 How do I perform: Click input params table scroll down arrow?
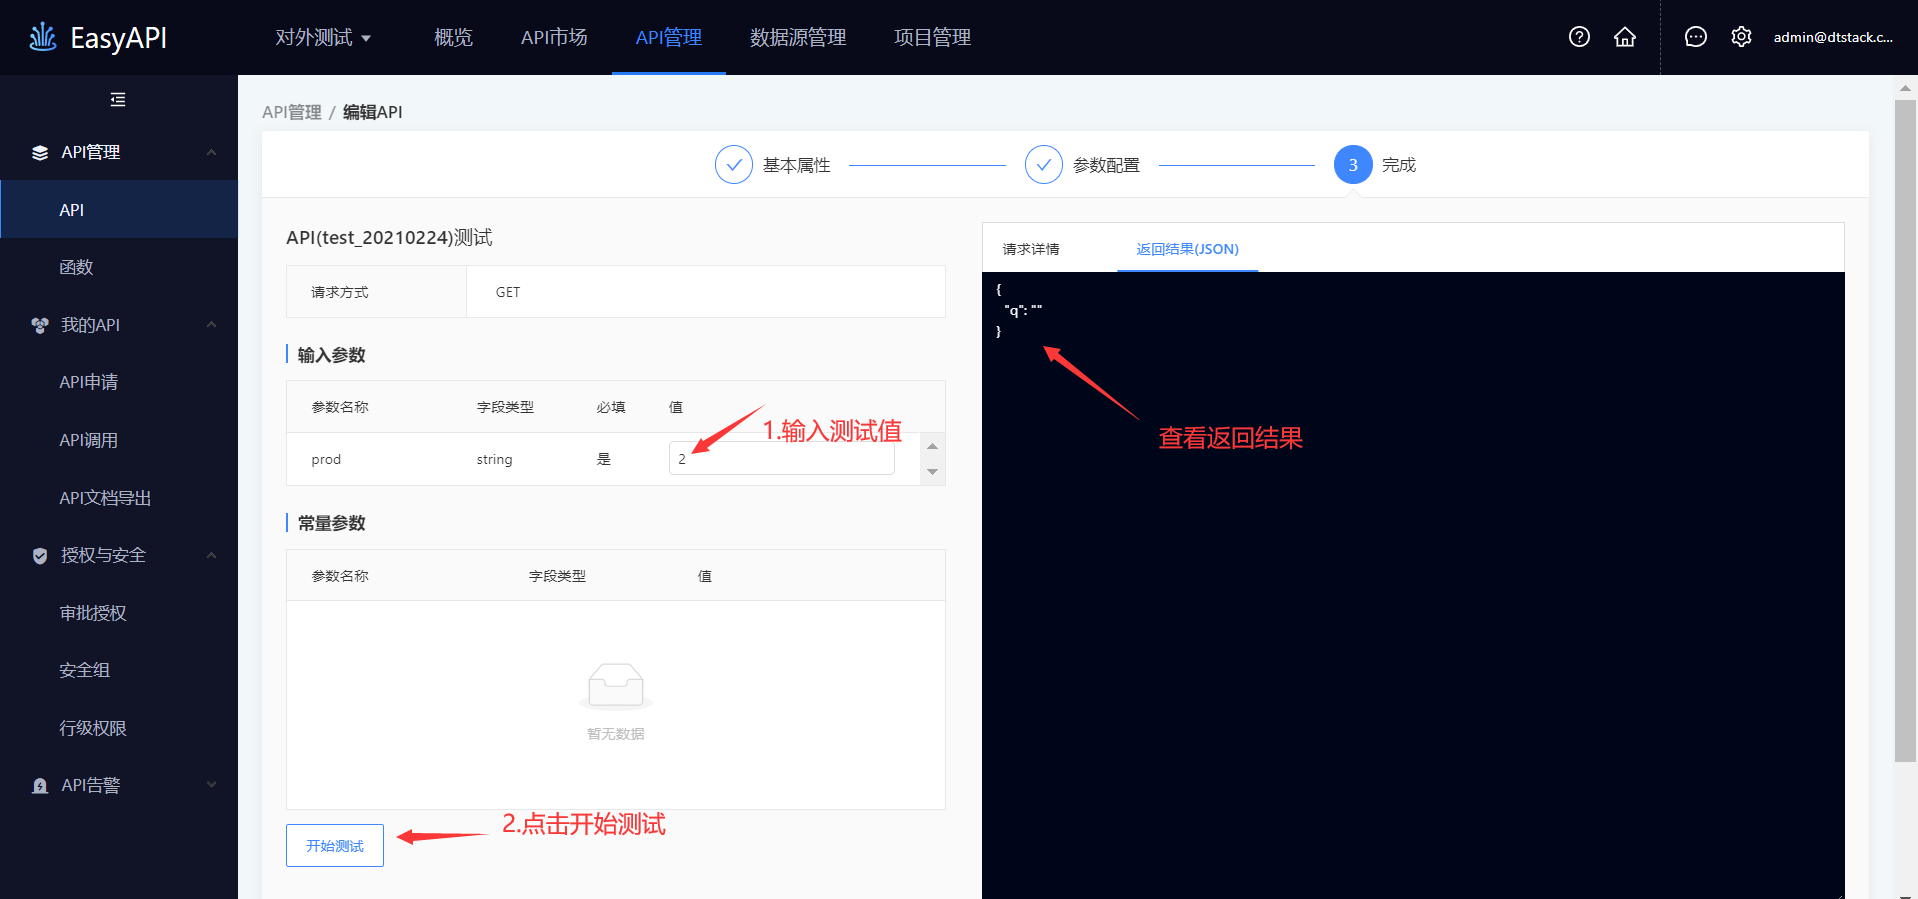click(932, 472)
